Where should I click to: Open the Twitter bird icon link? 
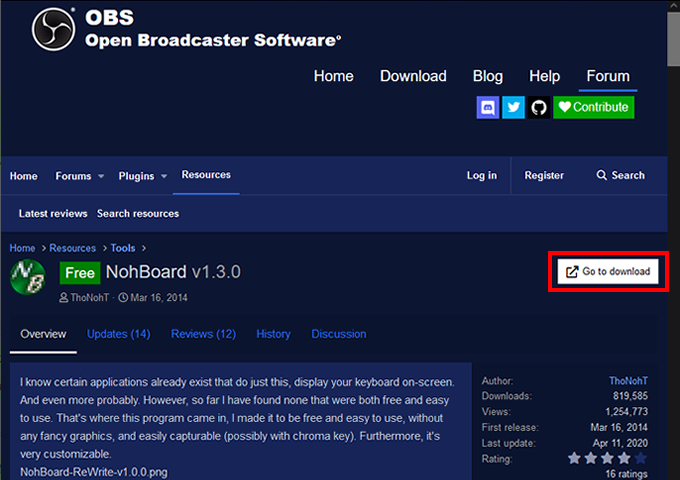(x=513, y=107)
